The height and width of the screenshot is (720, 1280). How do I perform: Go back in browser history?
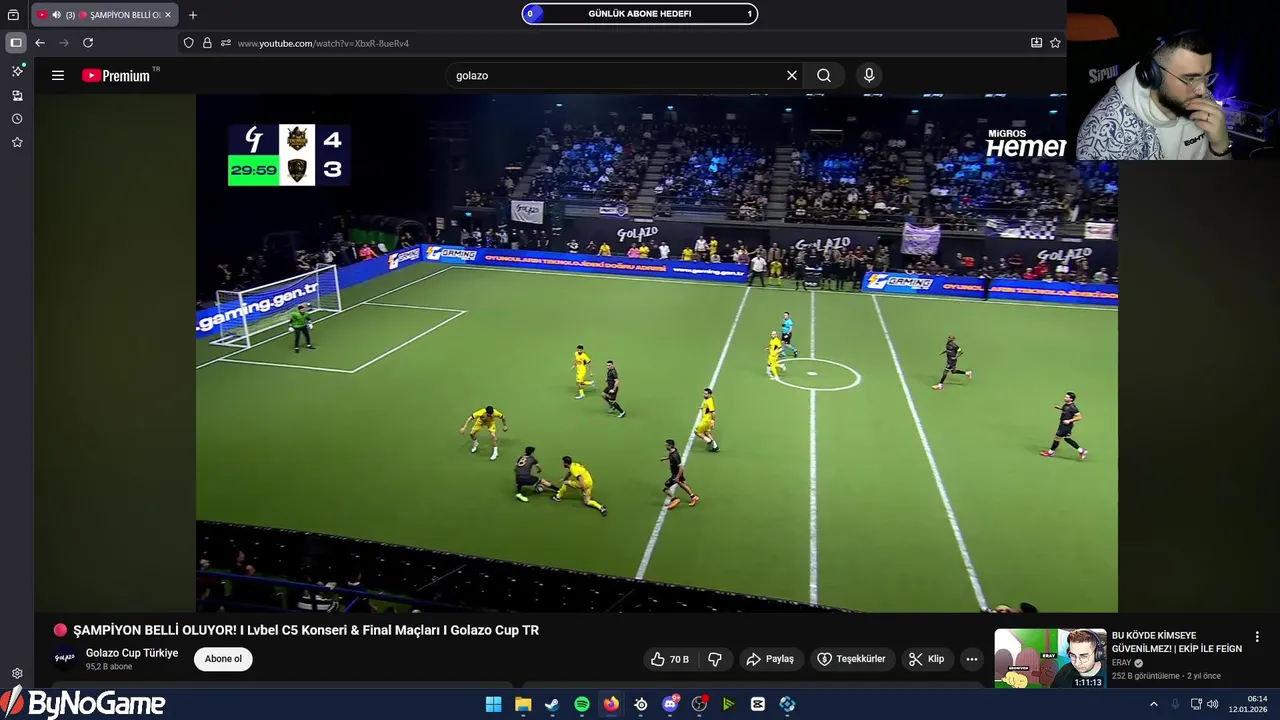coord(40,43)
